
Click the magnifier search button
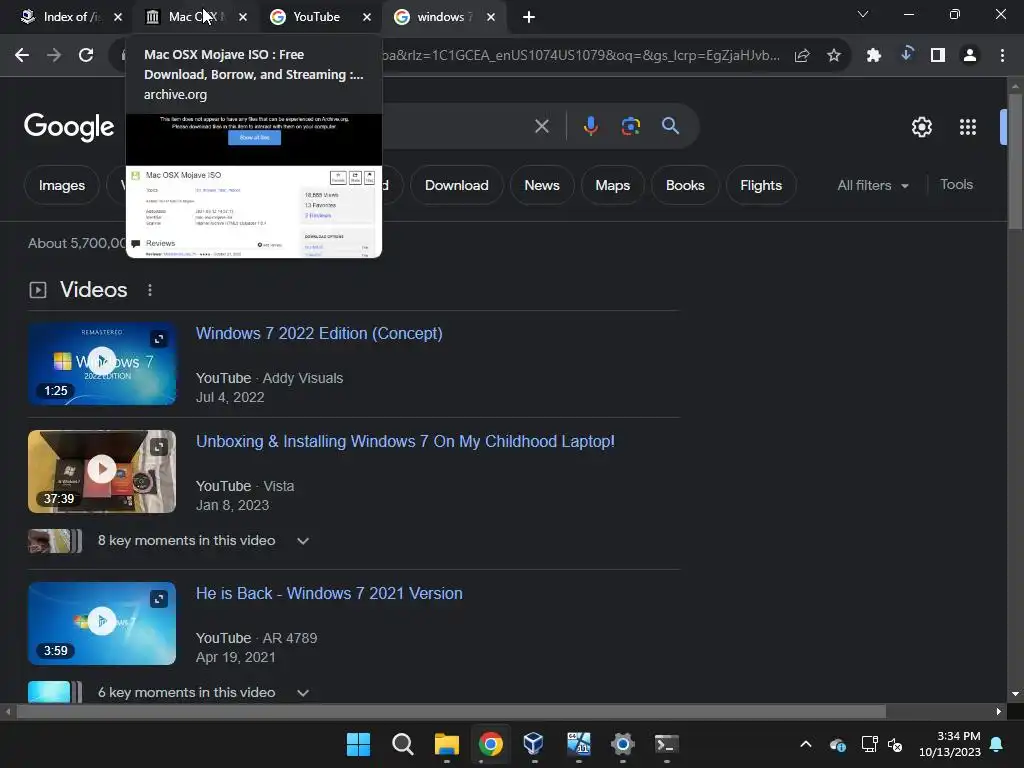670,126
